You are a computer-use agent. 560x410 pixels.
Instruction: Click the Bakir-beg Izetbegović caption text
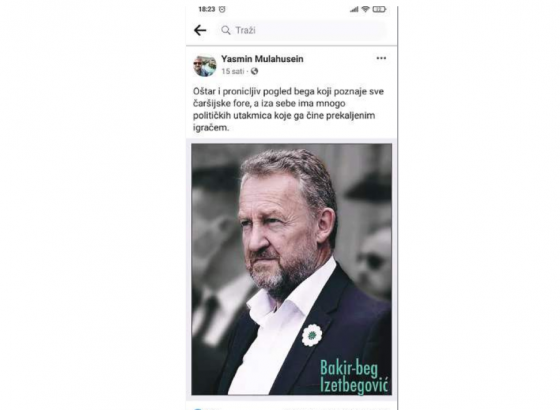point(354,376)
